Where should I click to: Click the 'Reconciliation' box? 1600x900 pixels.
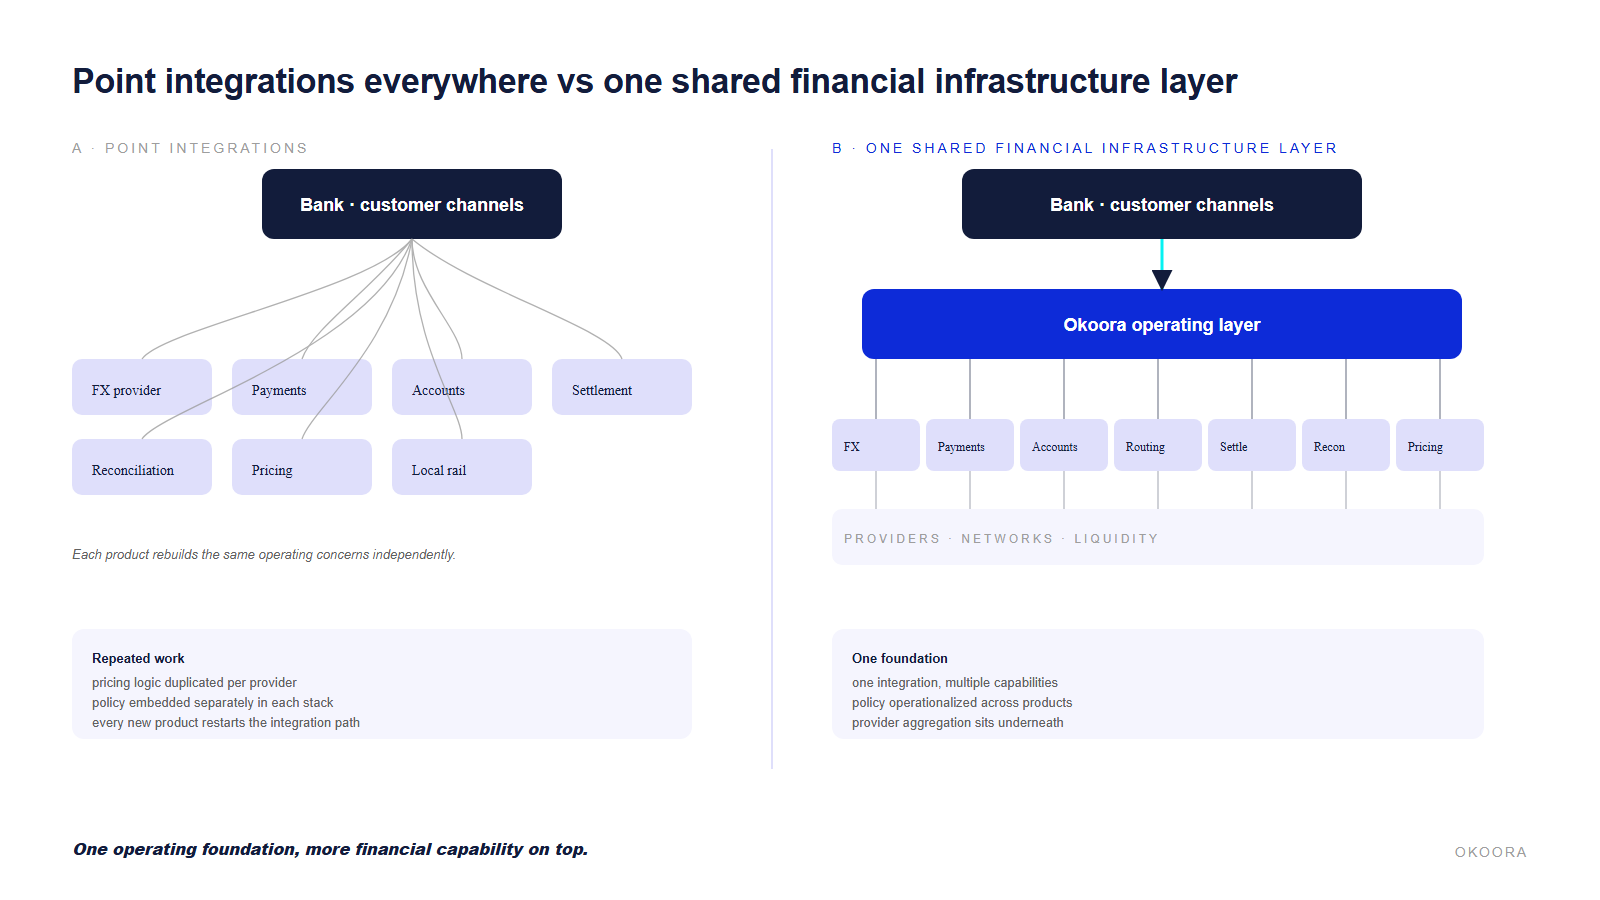pos(142,467)
